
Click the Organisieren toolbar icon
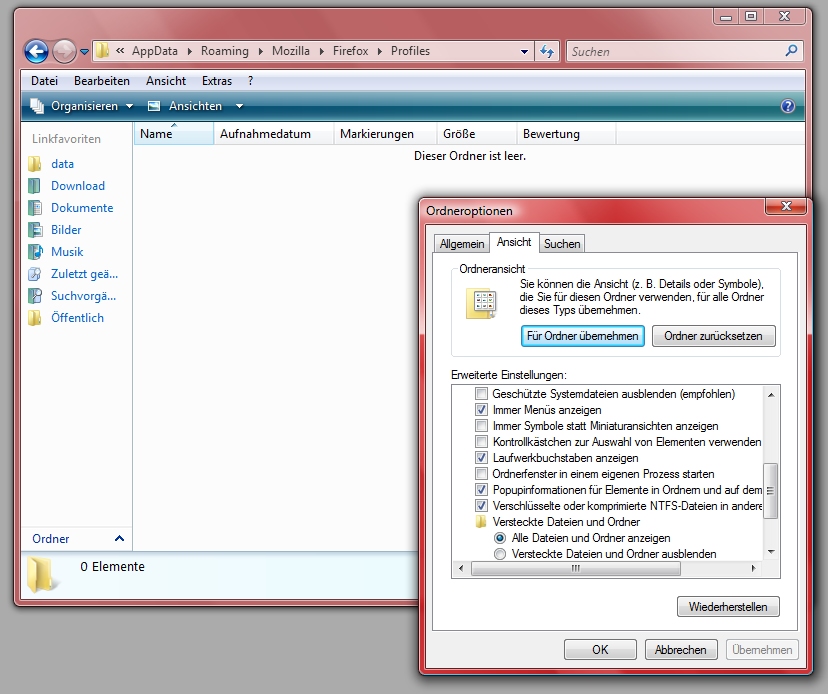pos(37,106)
